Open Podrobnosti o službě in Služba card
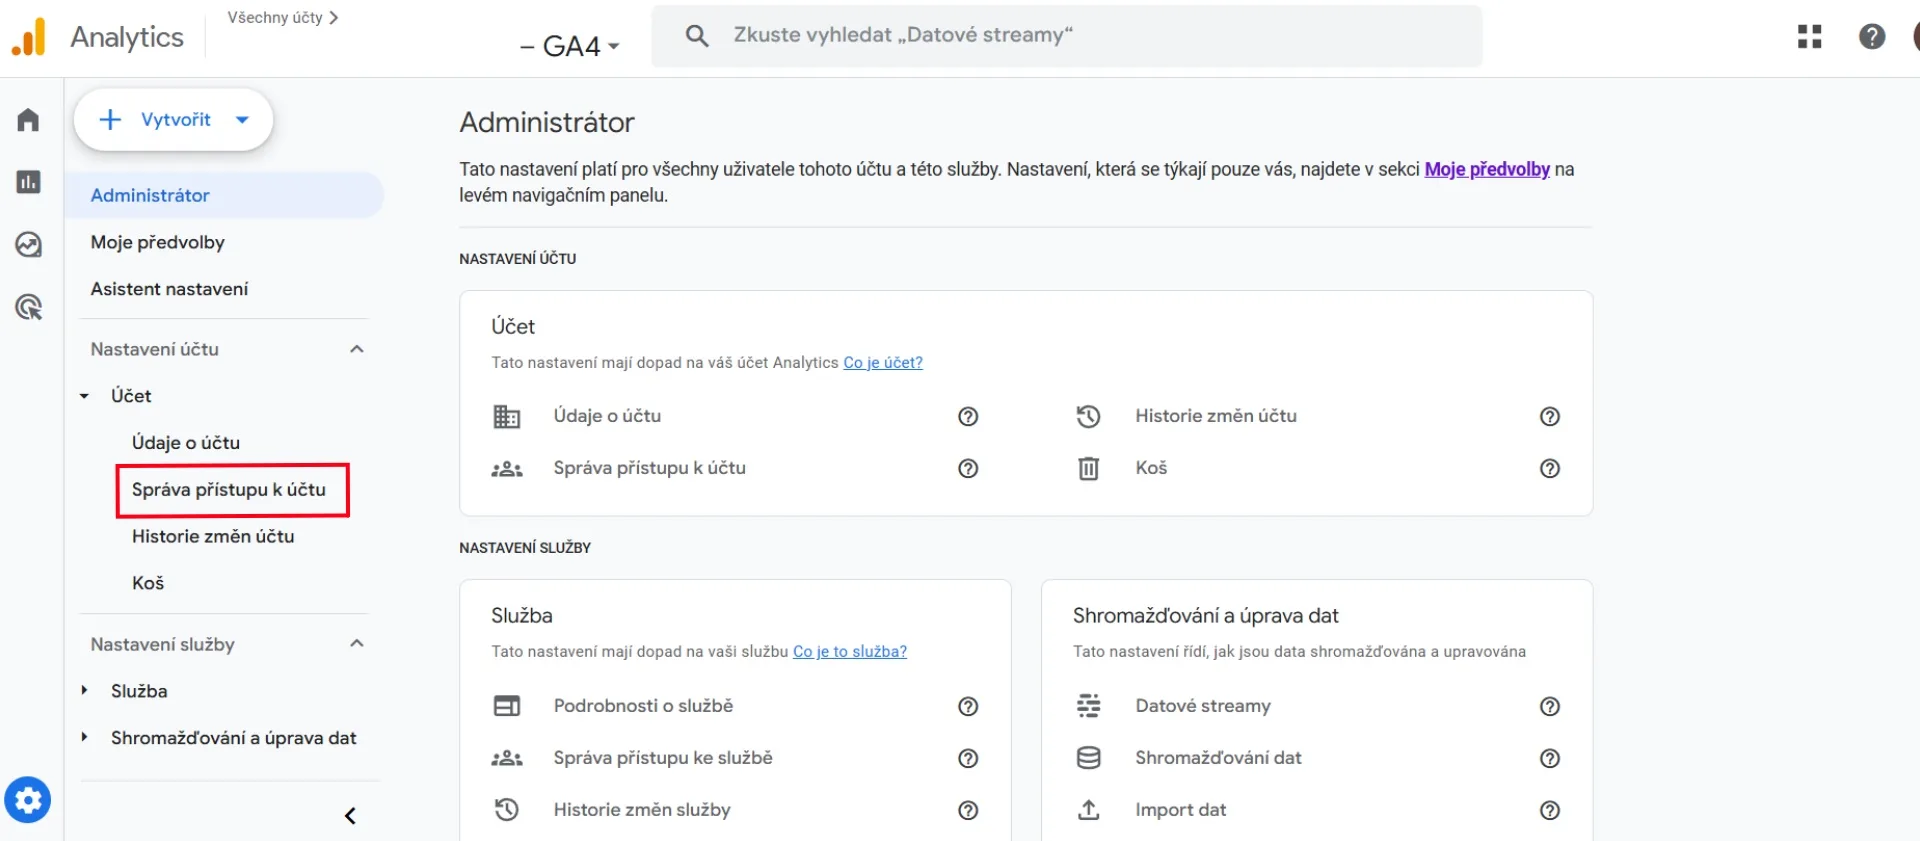The image size is (1920, 841). tap(643, 706)
